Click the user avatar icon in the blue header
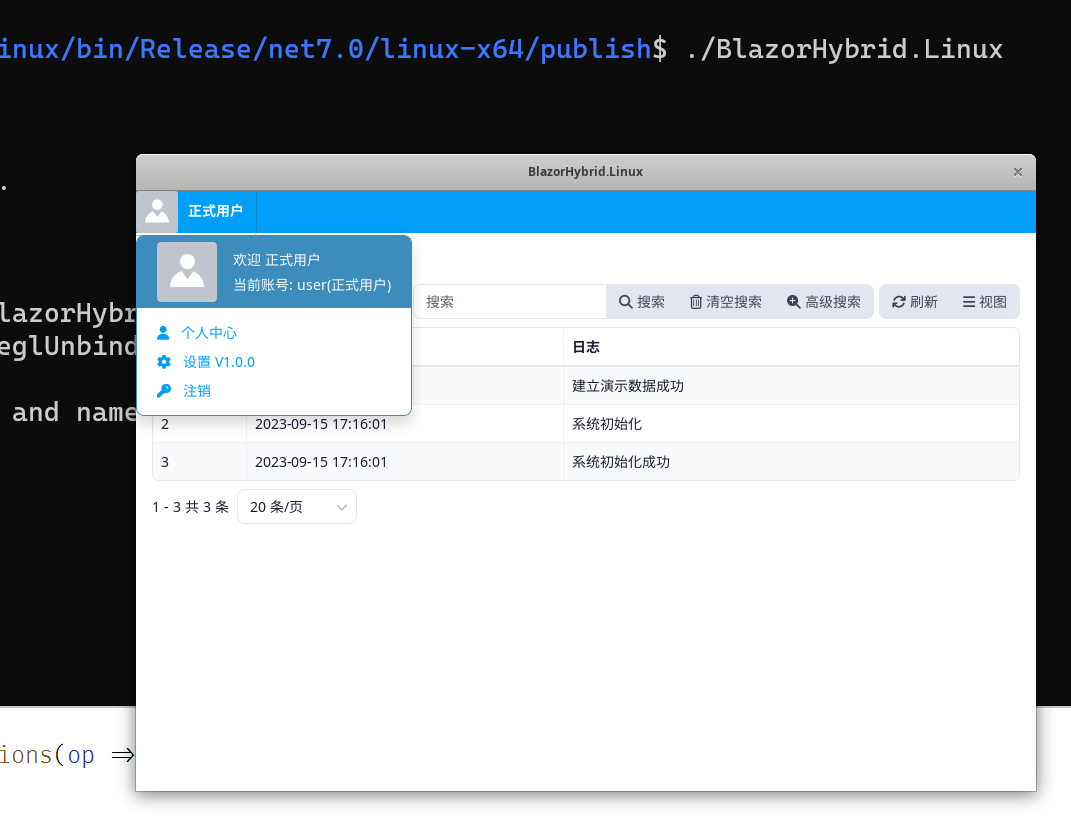1071x821 pixels. (x=157, y=211)
